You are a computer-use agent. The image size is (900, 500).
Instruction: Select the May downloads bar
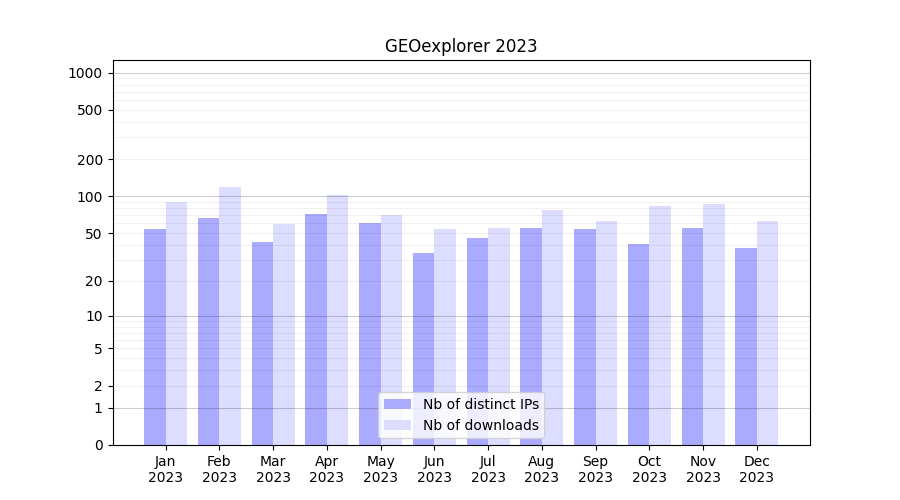(391, 330)
